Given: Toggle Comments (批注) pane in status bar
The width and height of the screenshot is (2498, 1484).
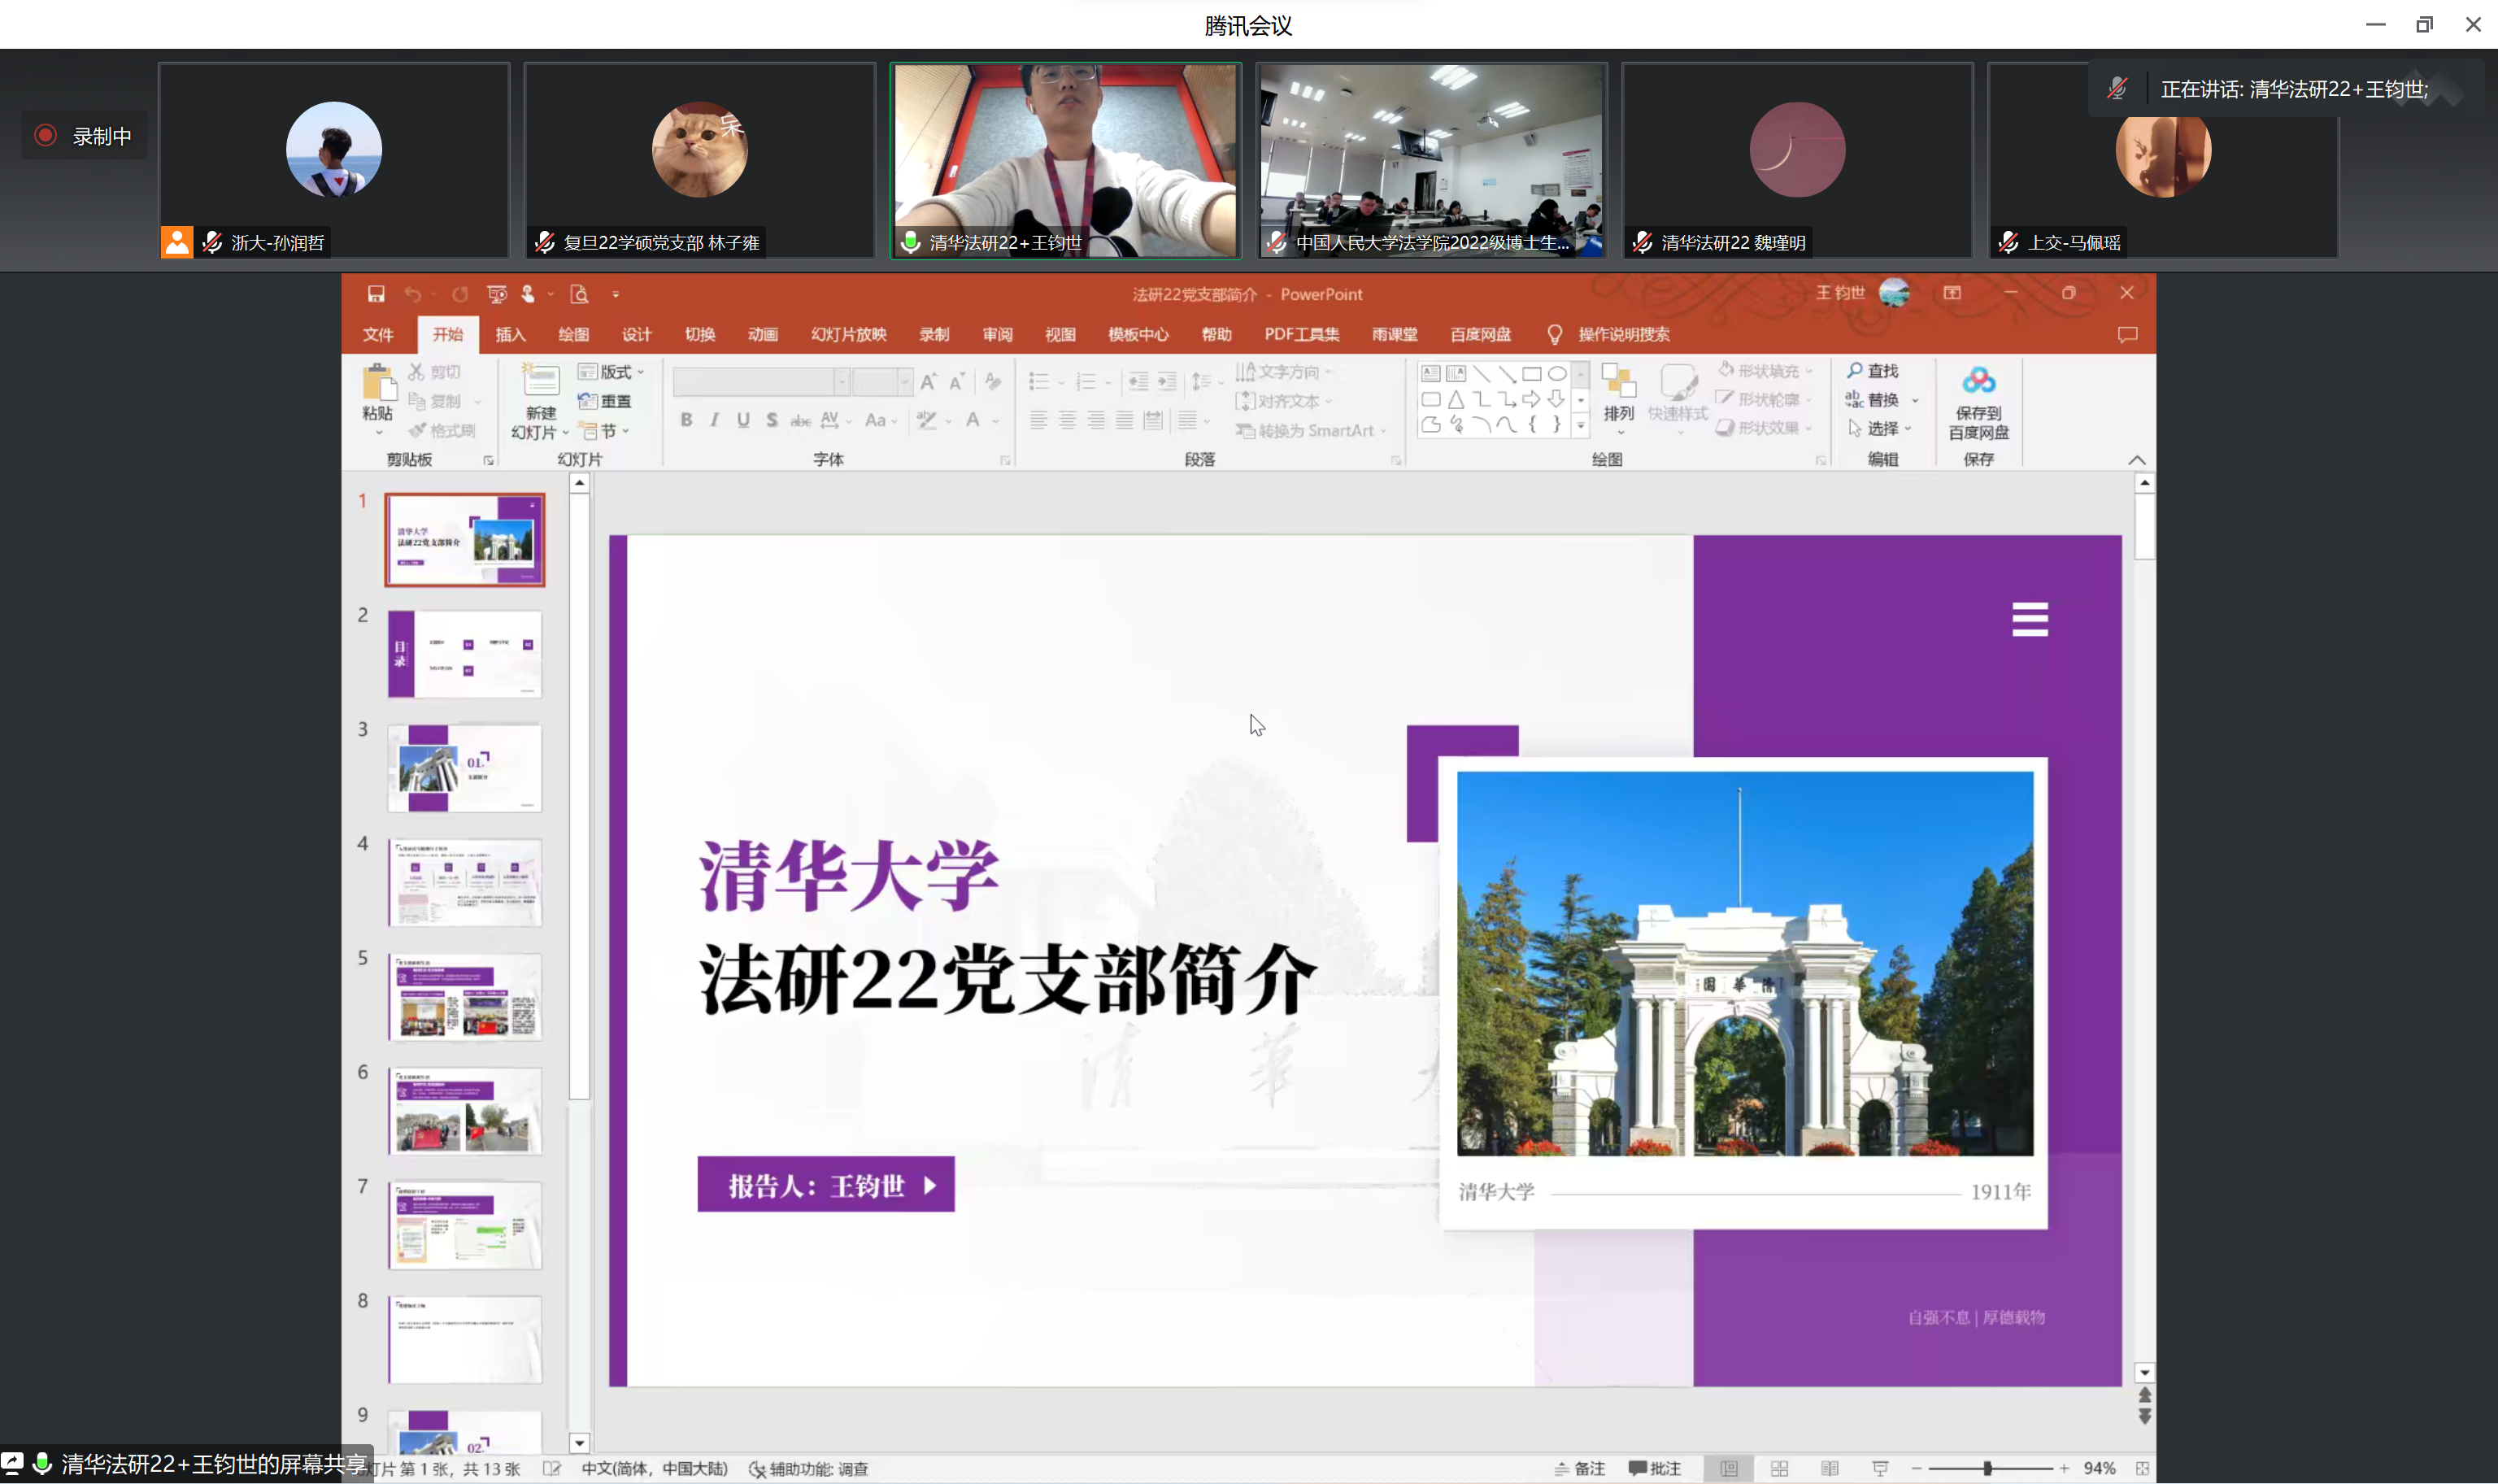Looking at the screenshot, I should coord(1654,1469).
